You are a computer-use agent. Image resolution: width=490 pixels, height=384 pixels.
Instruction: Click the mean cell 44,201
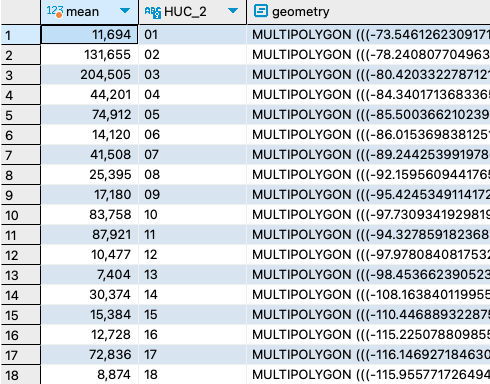click(x=89, y=95)
